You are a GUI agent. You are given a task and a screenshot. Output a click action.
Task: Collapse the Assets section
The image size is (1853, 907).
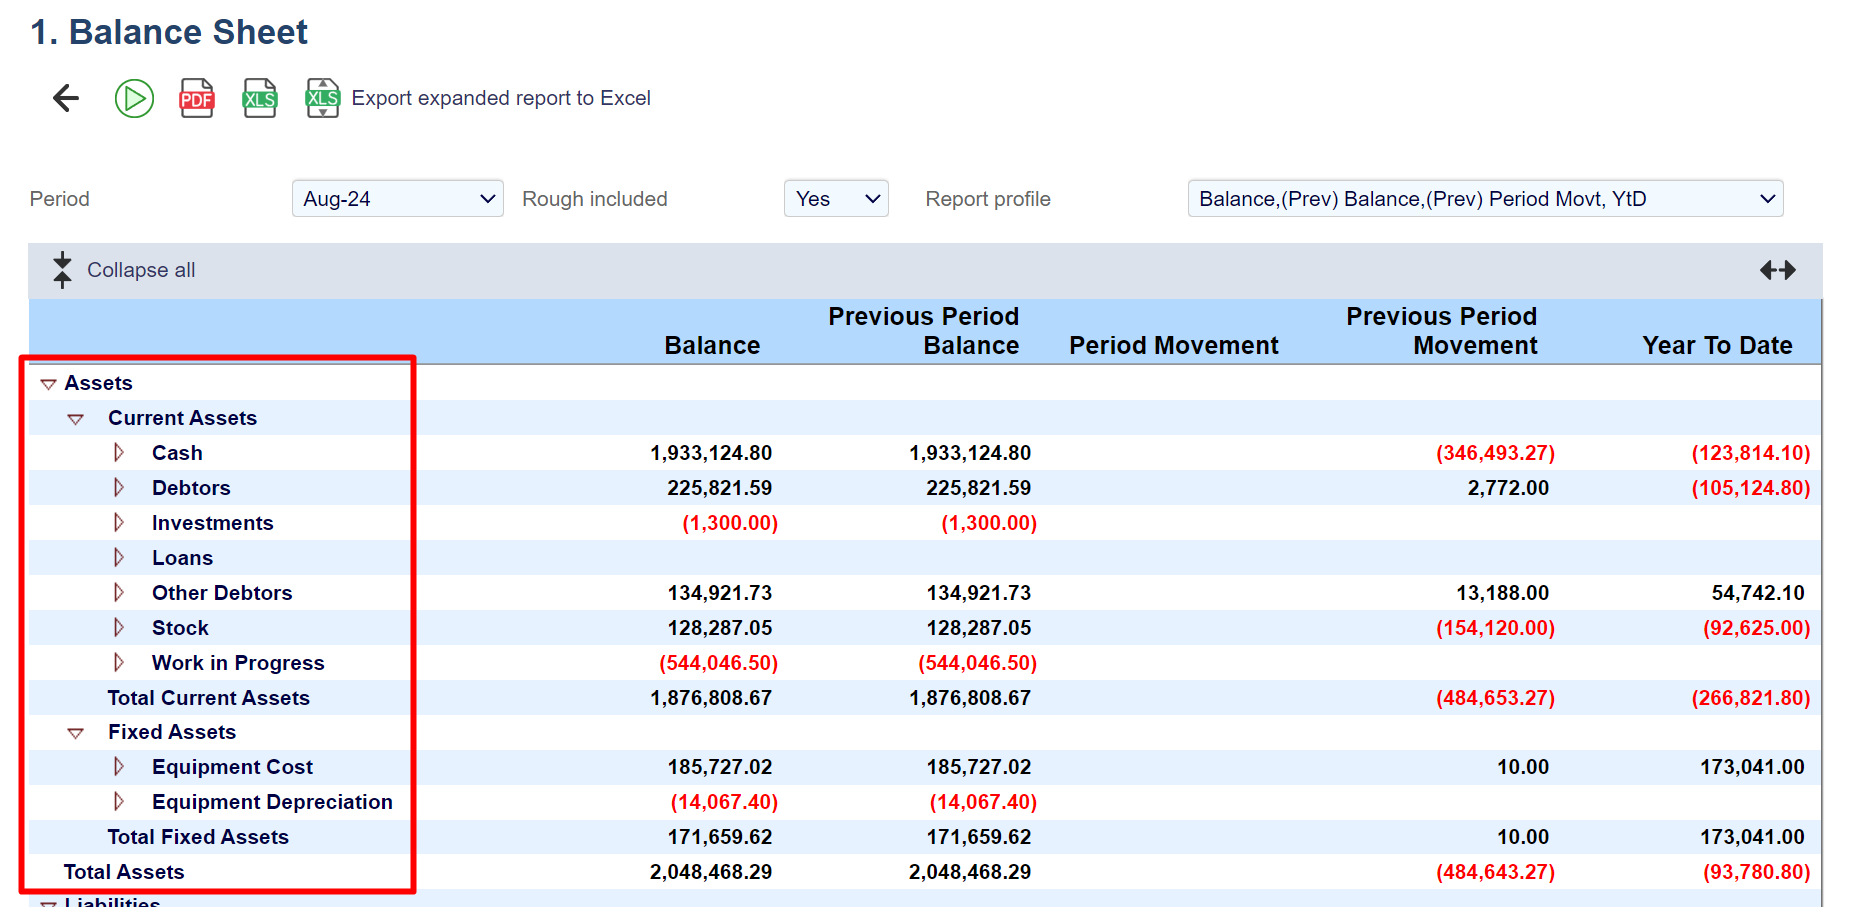[x=48, y=384]
